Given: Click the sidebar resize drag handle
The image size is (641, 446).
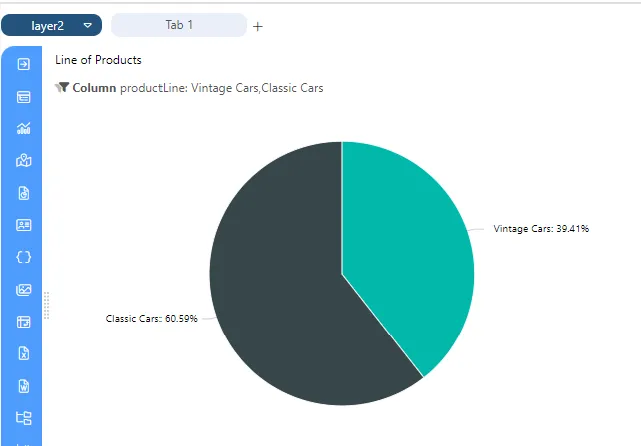Looking at the screenshot, I should [x=47, y=305].
